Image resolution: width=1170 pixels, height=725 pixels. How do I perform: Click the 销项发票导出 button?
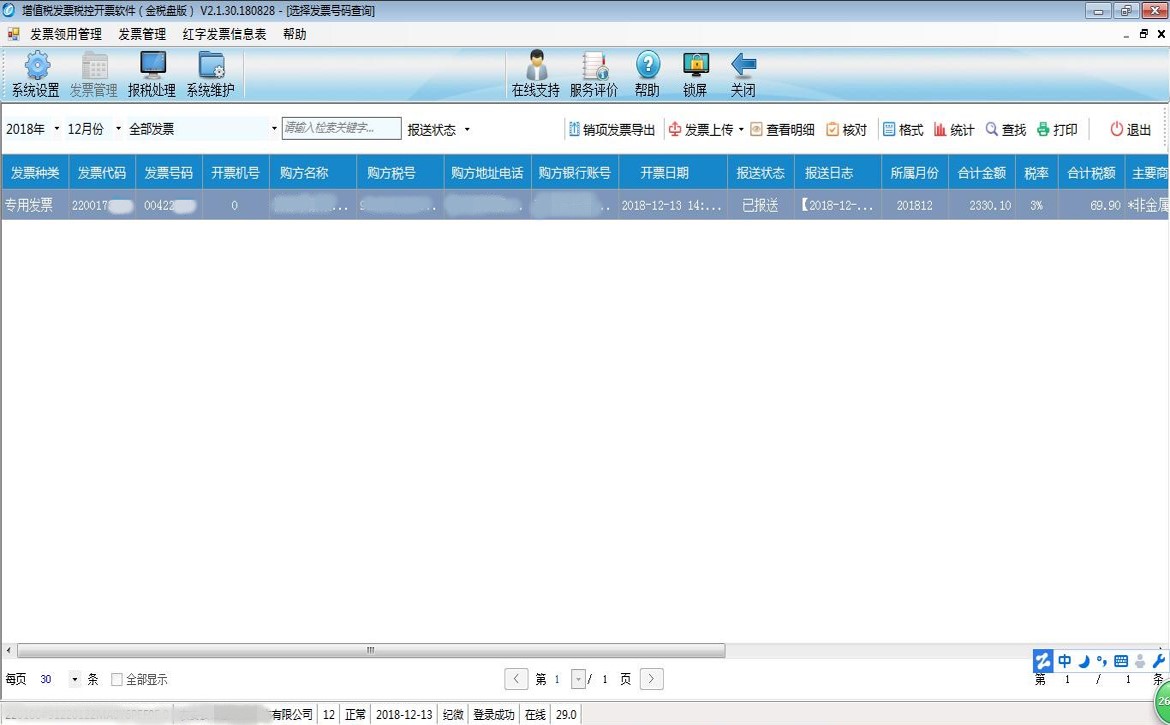611,130
